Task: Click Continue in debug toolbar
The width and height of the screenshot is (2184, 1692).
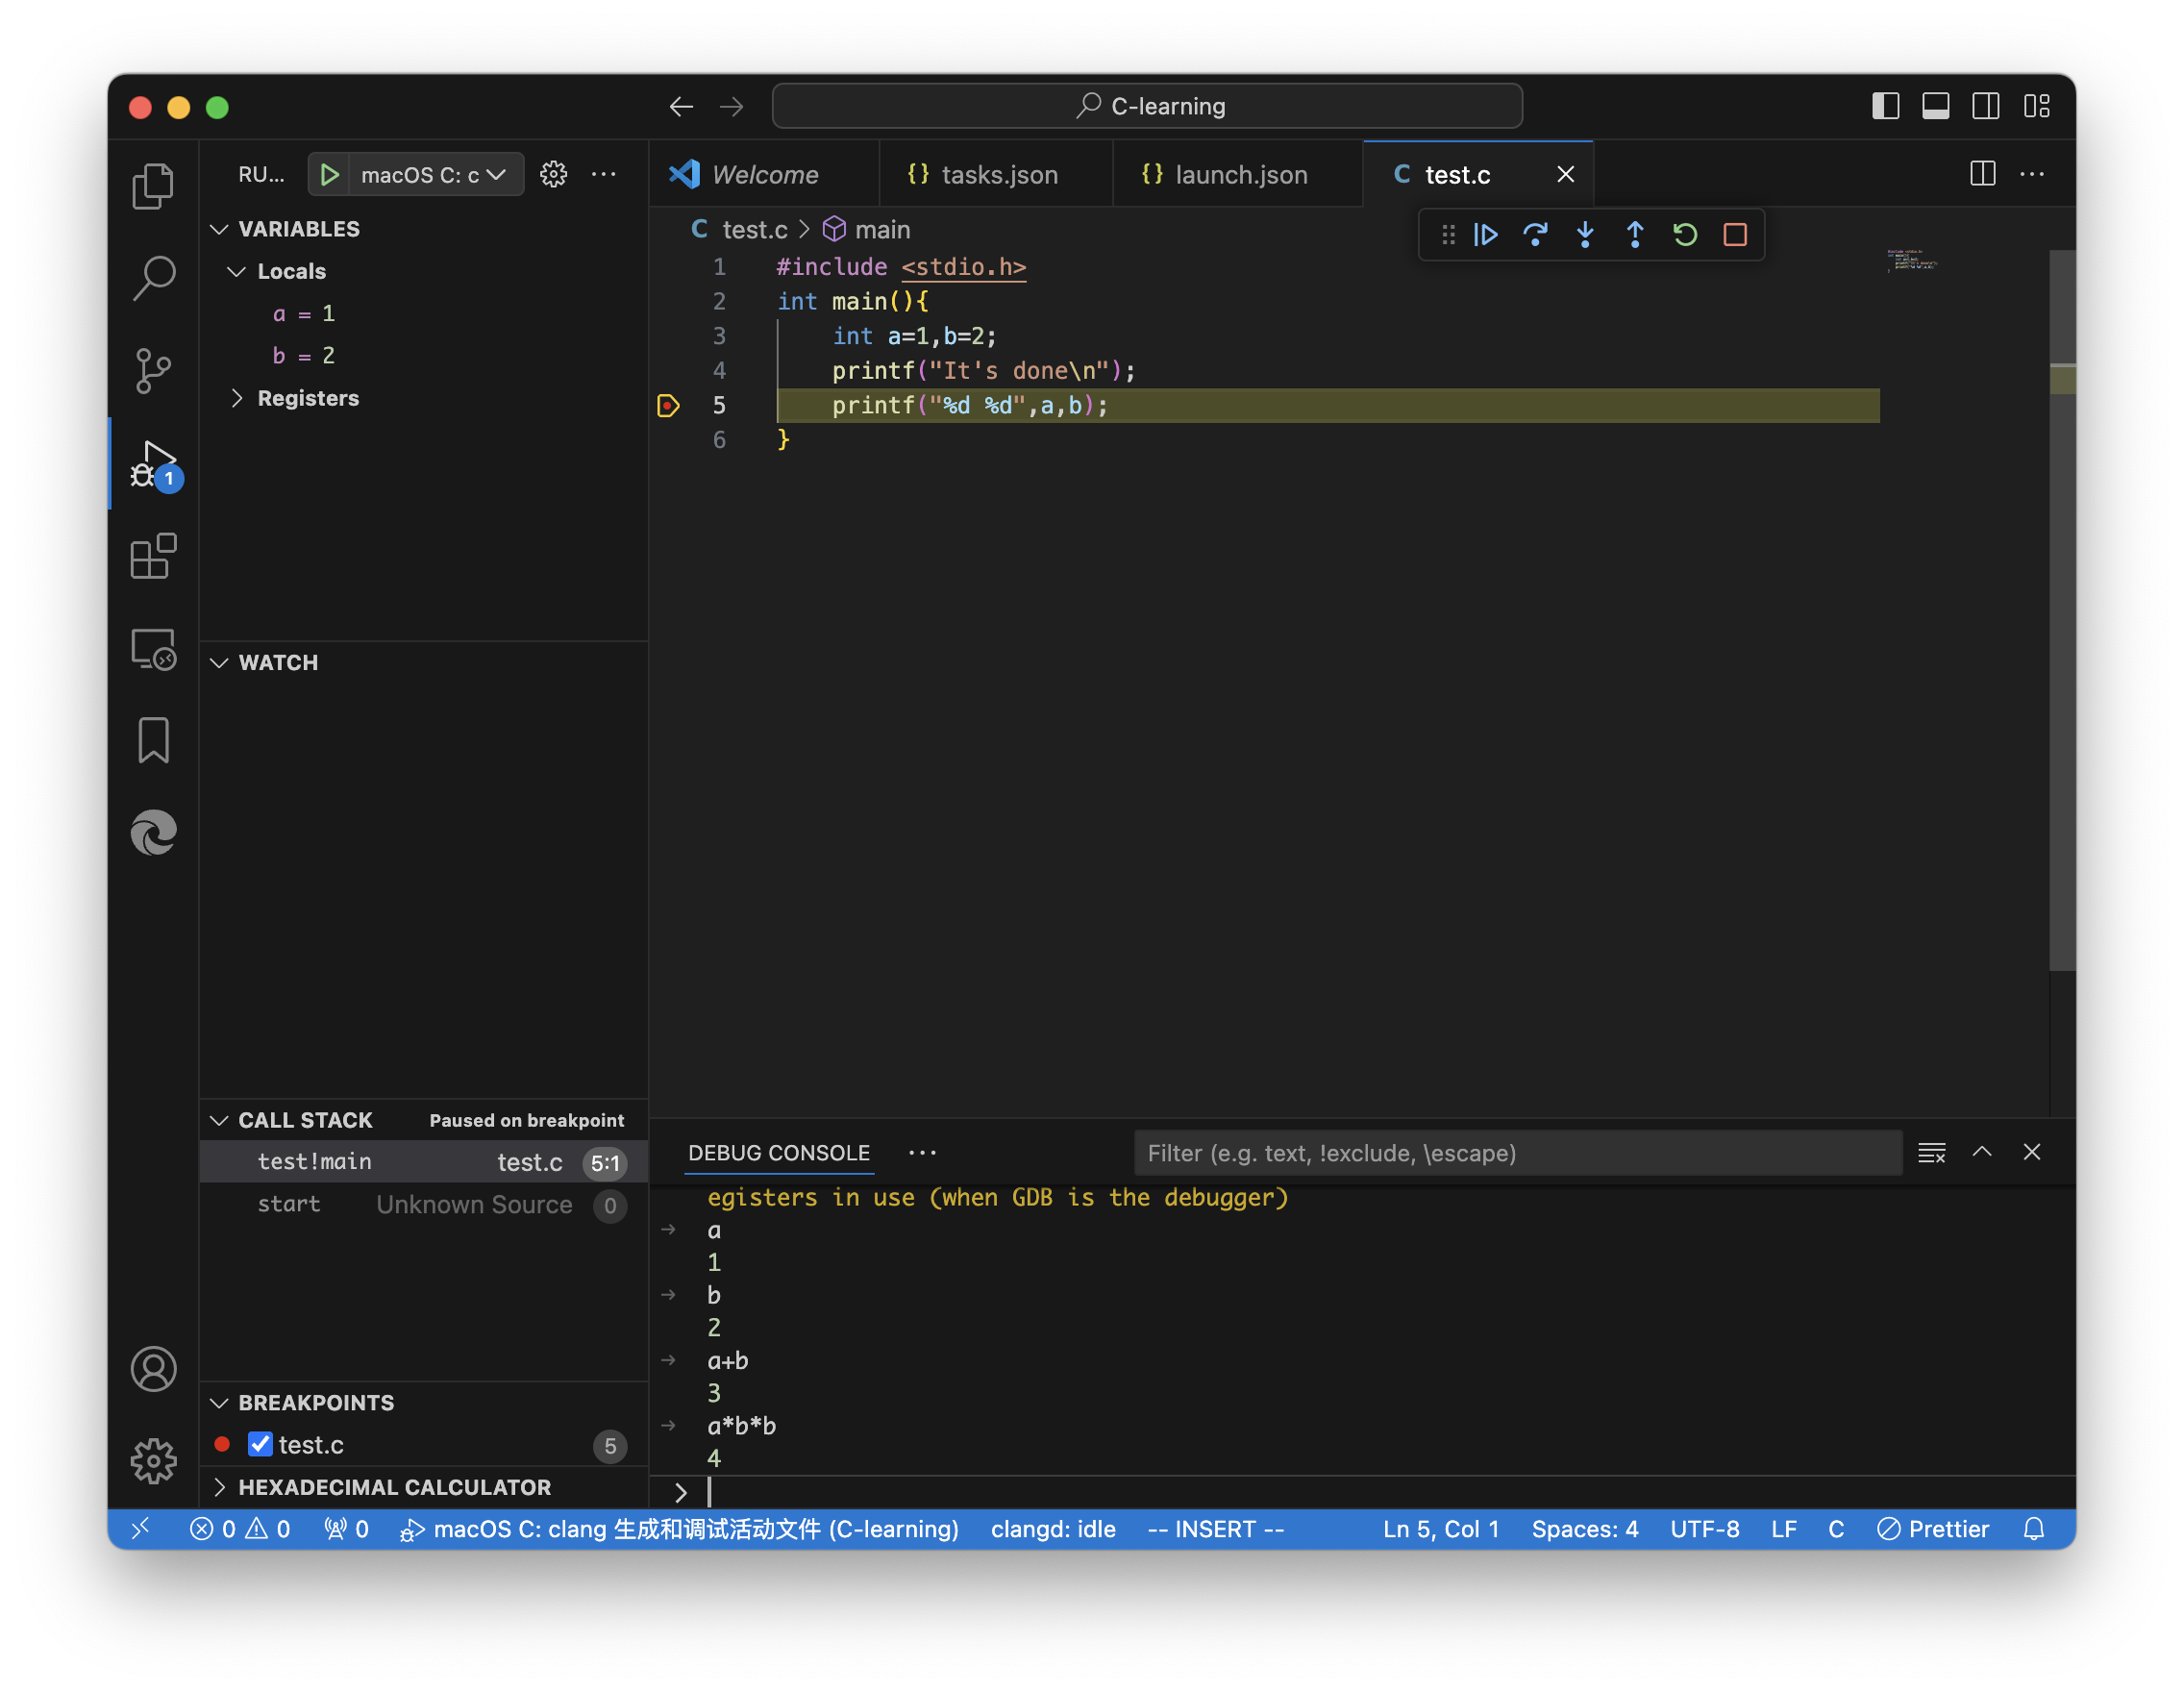Action: click(1485, 235)
